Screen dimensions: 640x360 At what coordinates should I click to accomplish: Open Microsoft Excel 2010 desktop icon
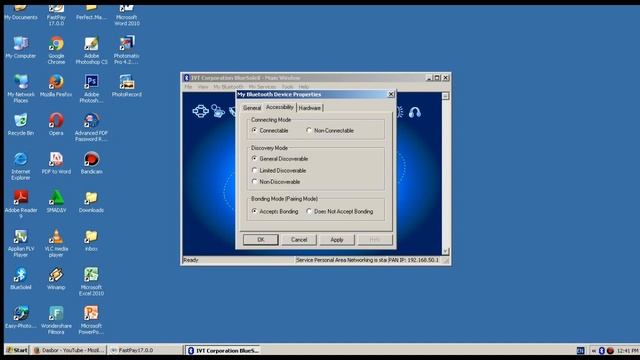click(91, 281)
